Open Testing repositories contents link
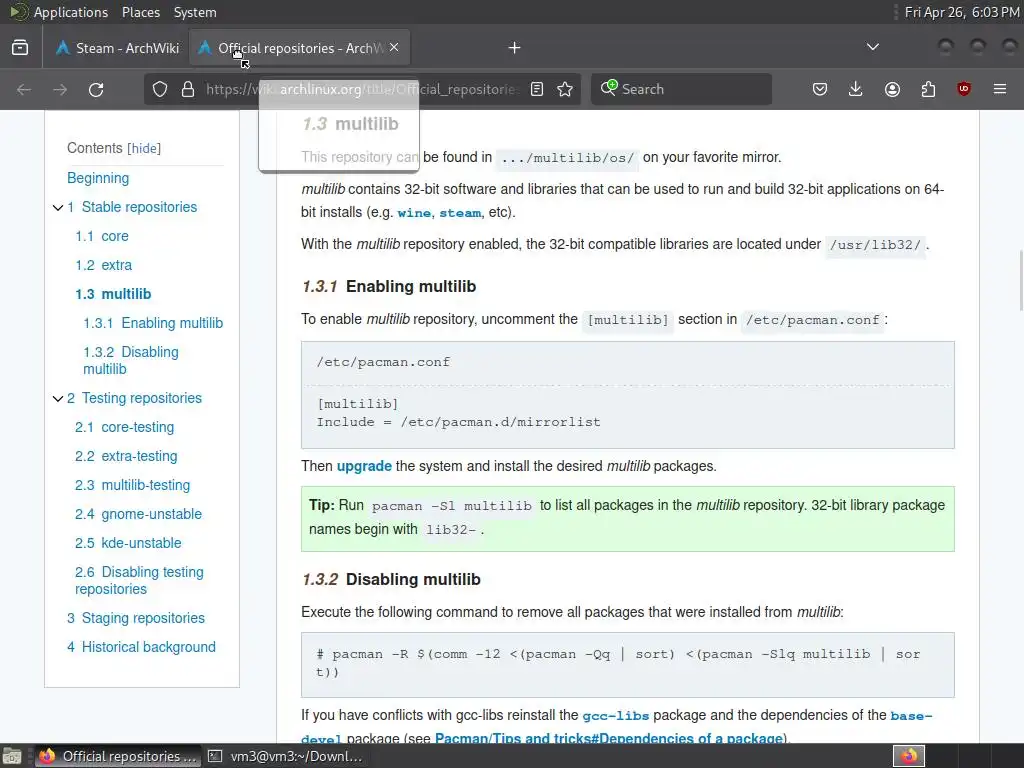This screenshot has height=768, width=1024. pyautogui.click(x=135, y=398)
